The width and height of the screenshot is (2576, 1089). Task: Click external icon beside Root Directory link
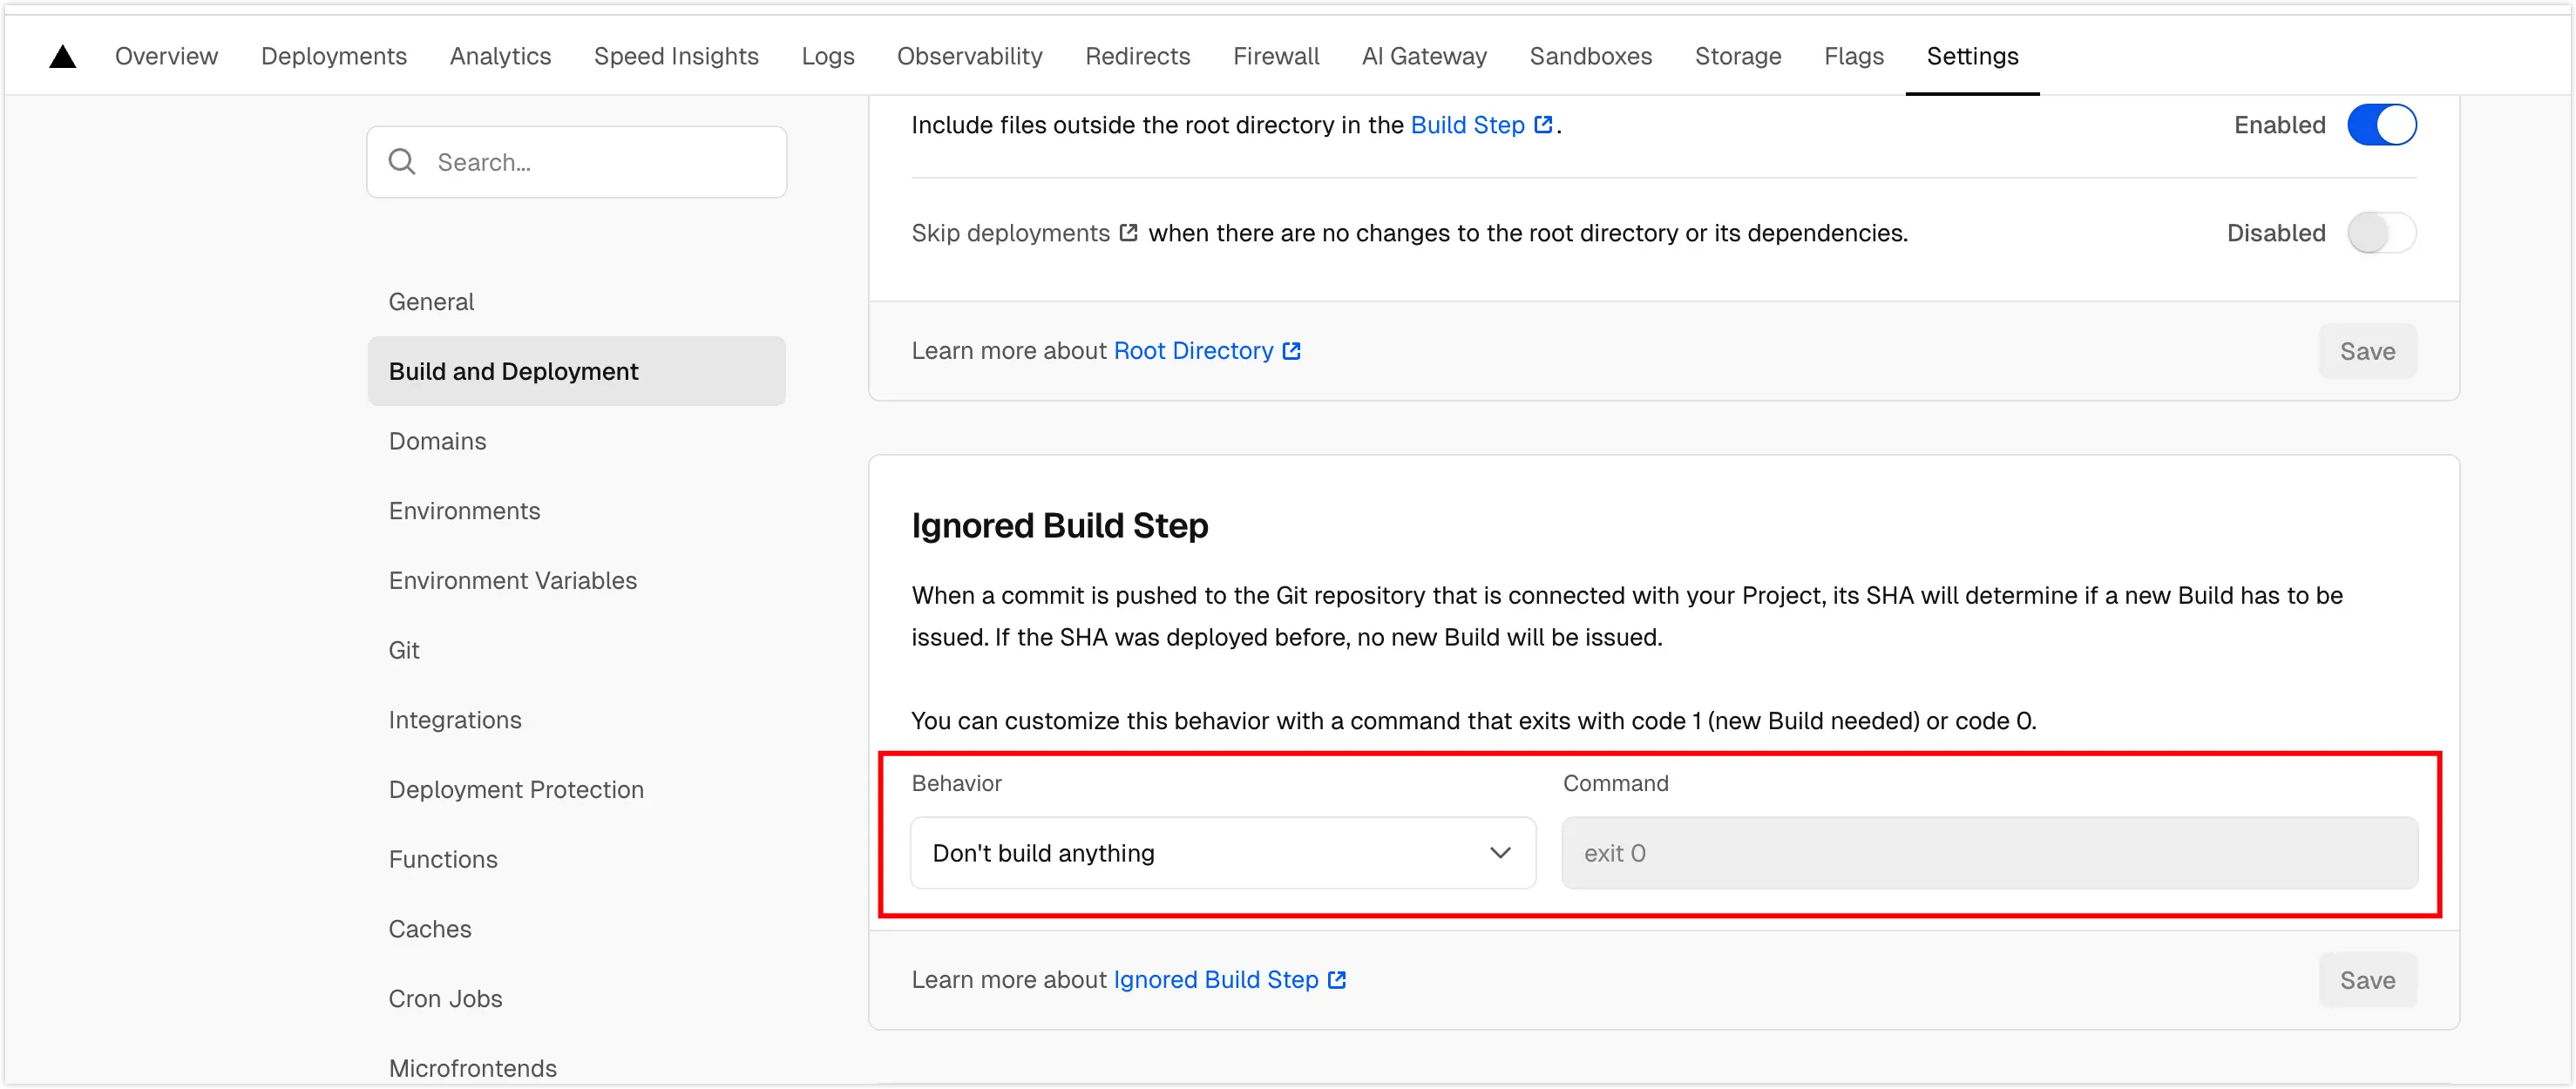(x=1292, y=351)
